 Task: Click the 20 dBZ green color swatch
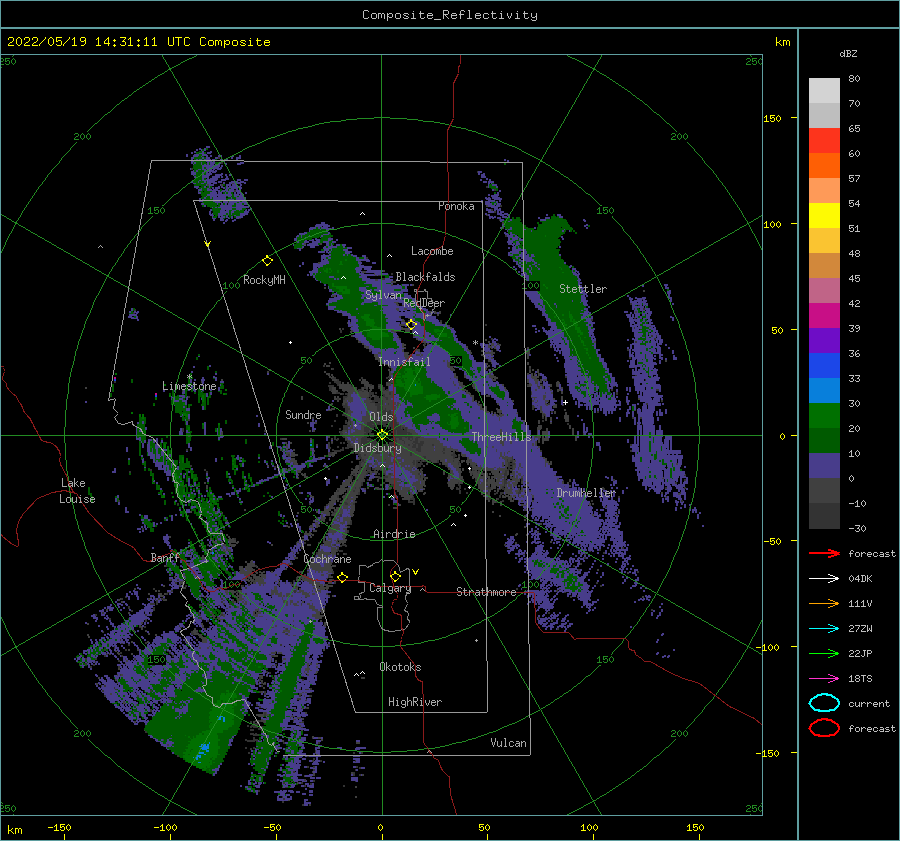[x=824, y=415]
